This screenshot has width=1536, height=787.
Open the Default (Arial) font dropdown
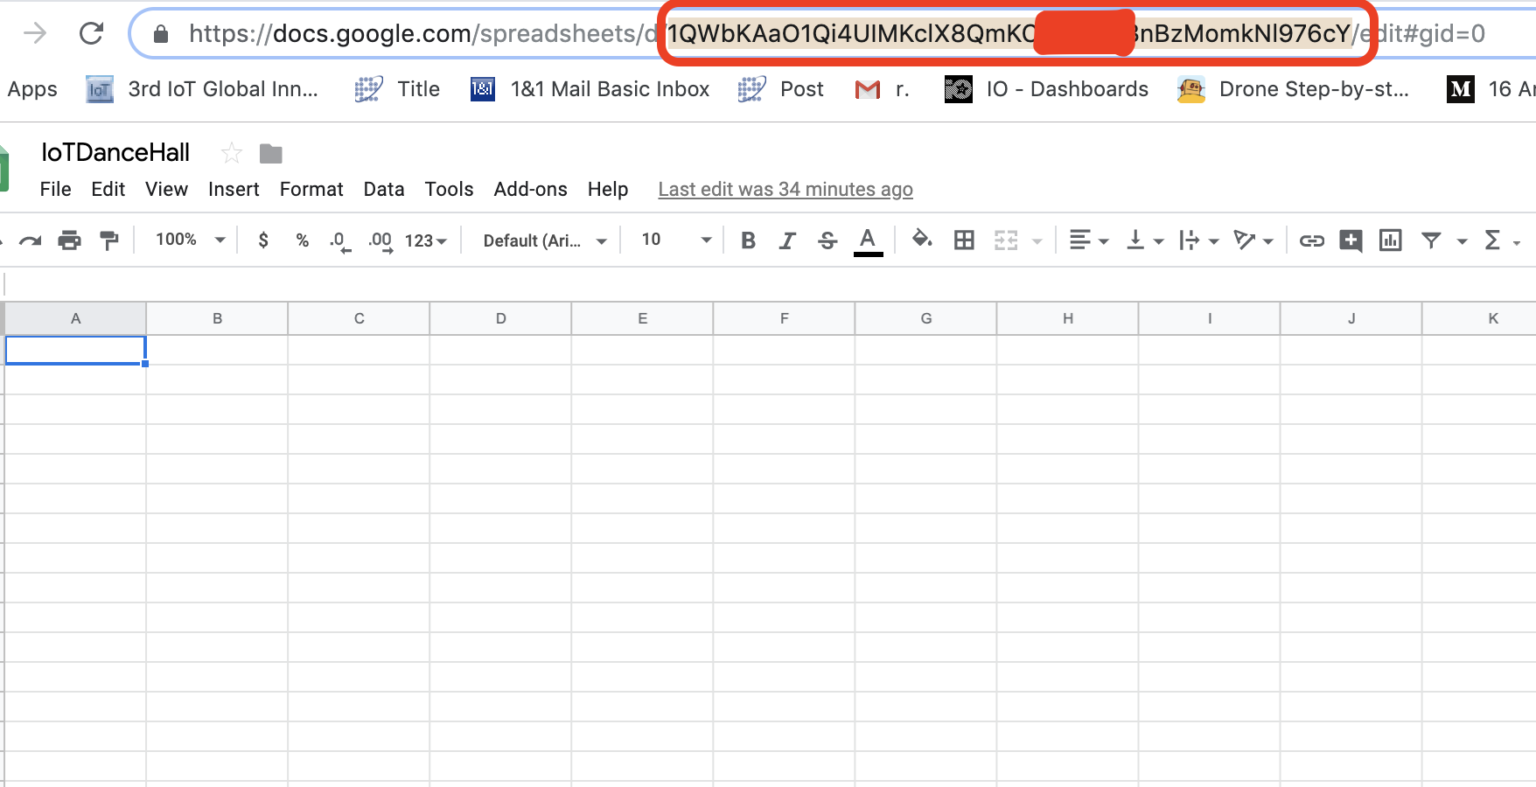[x=545, y=240]
